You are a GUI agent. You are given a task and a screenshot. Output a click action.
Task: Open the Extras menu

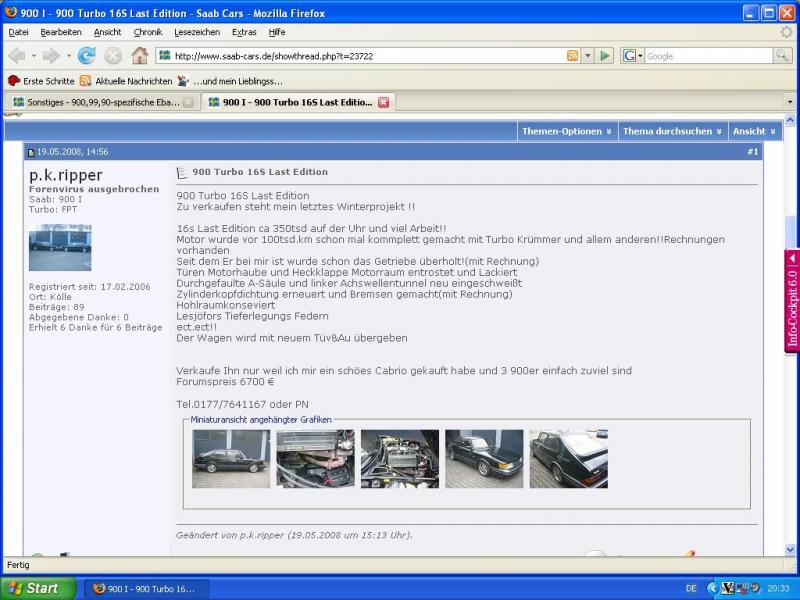pyautogui.click(x=244, y=32)
